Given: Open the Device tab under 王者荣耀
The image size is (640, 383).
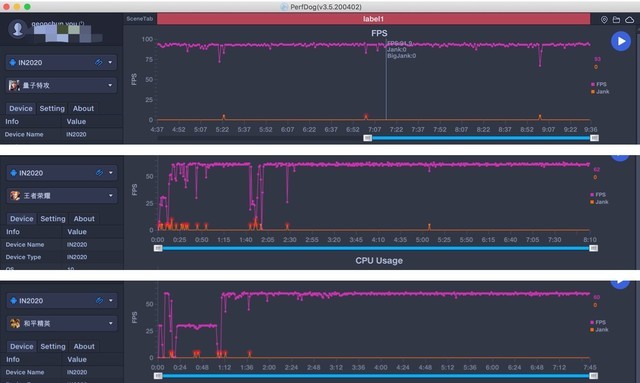Looking at the screenshot, I should 22,218.
